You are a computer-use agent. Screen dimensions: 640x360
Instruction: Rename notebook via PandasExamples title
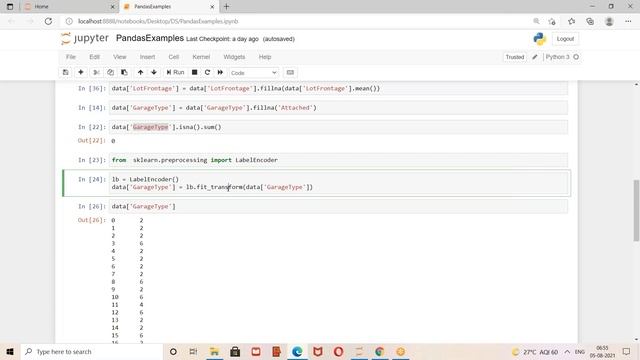coord(150,38)
